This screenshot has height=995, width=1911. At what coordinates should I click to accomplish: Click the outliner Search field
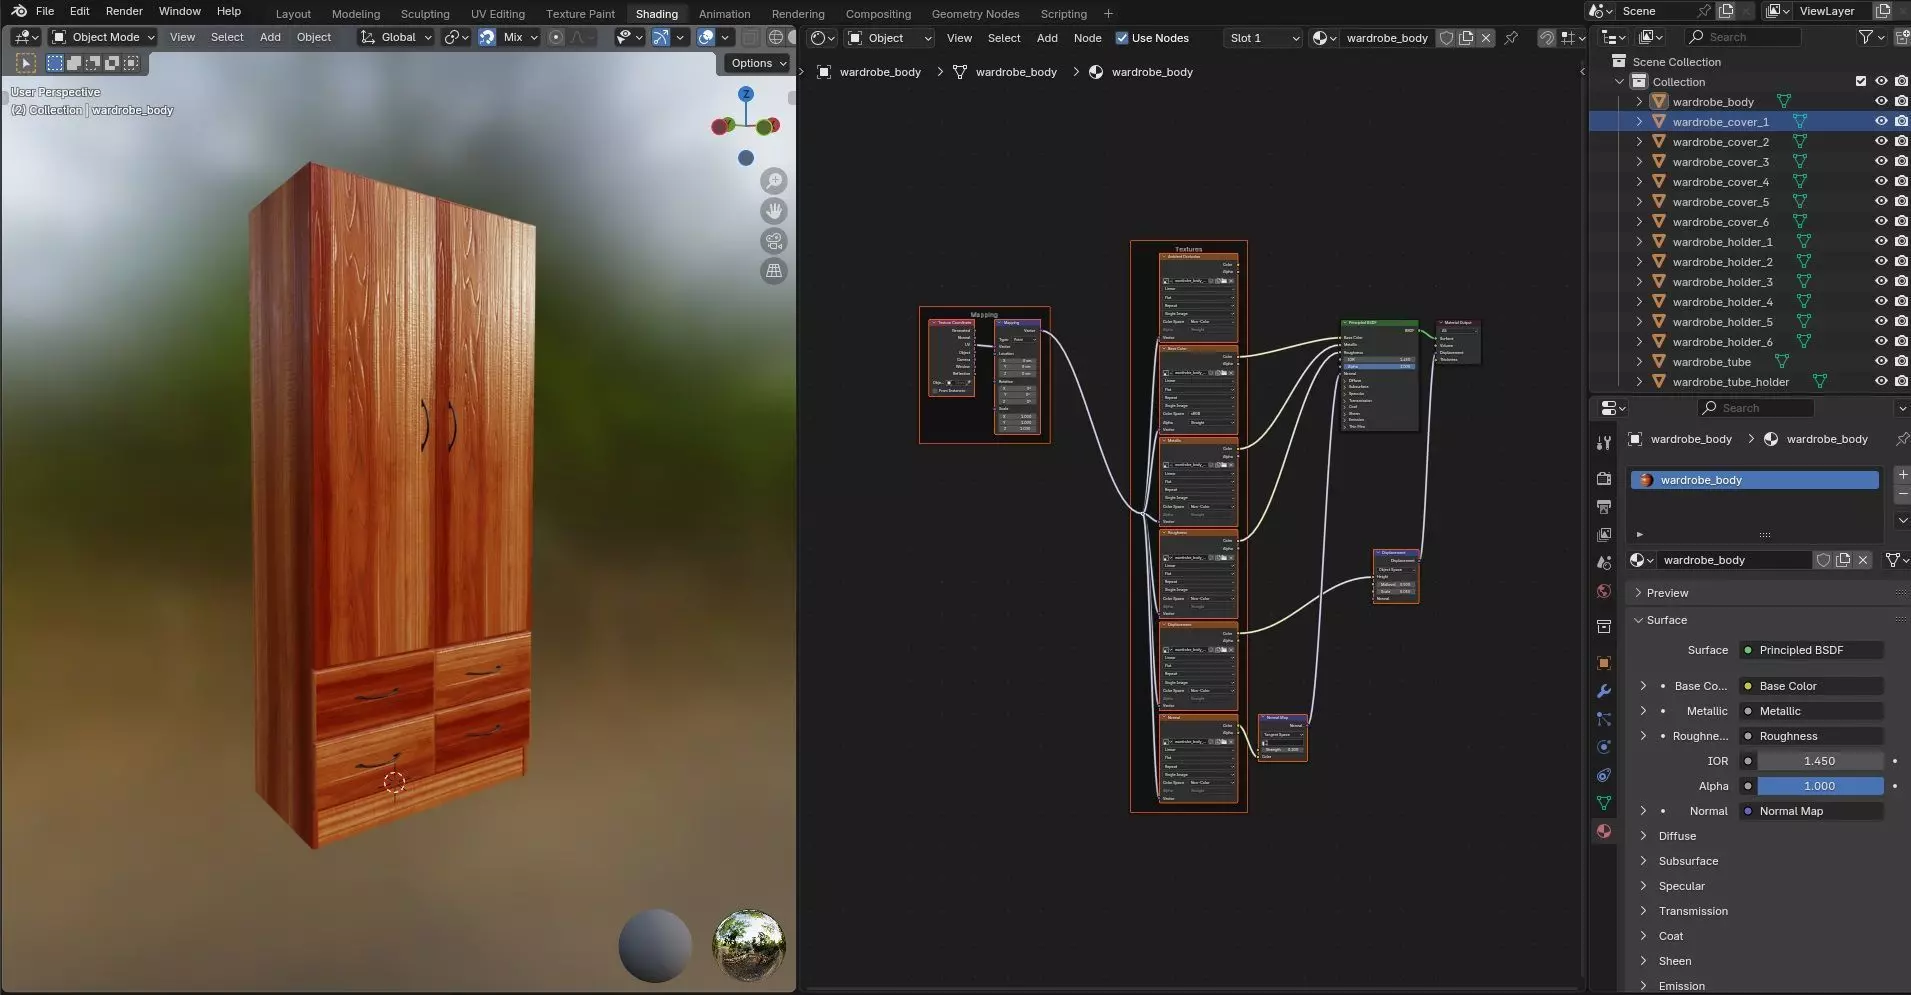pyautogui.click(x=1743, y=37)
